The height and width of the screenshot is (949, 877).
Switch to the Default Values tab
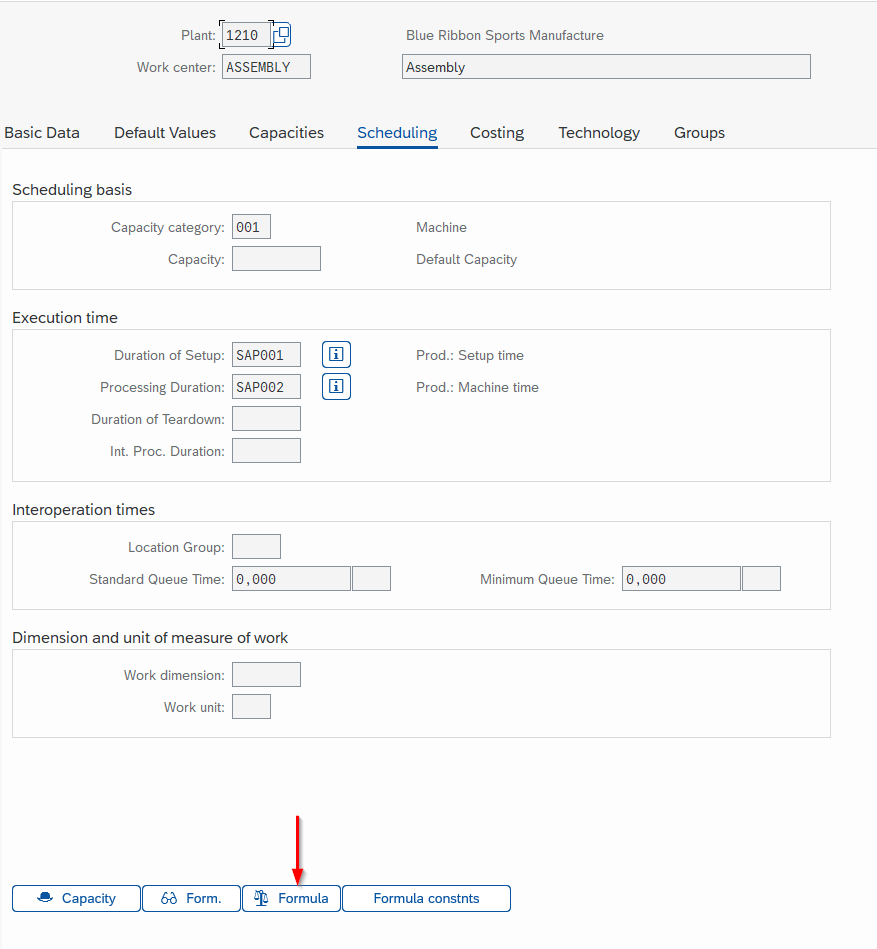tap(165, 133)
